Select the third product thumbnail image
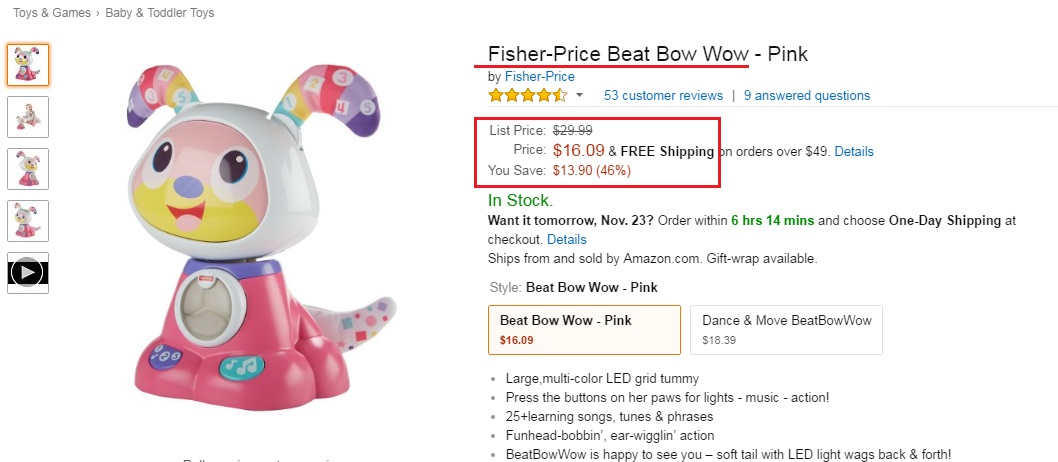The image size is (1058, 462). [28, 169]
